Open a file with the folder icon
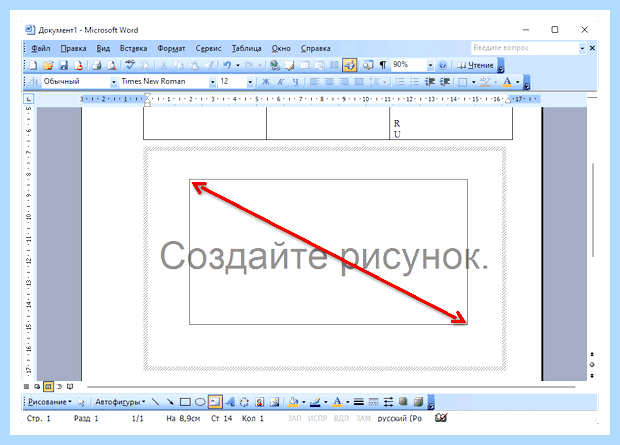This screenshot has width=620, height=445. click(x=48, y=65)
